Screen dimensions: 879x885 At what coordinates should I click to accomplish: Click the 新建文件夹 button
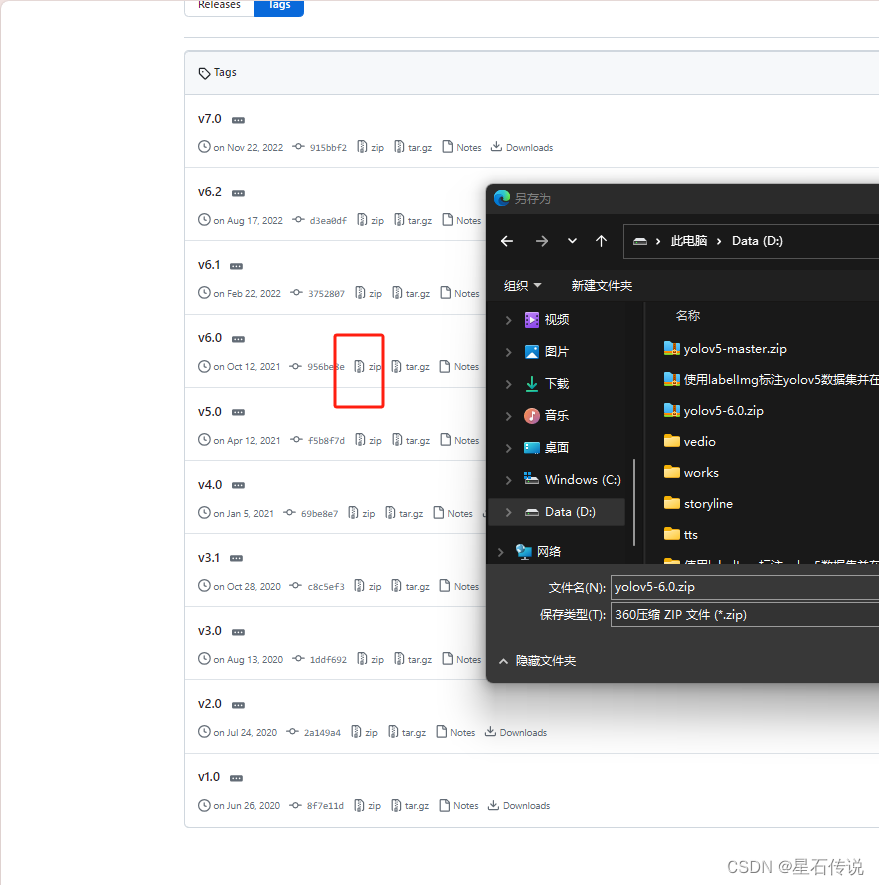(x=601, y=286)
